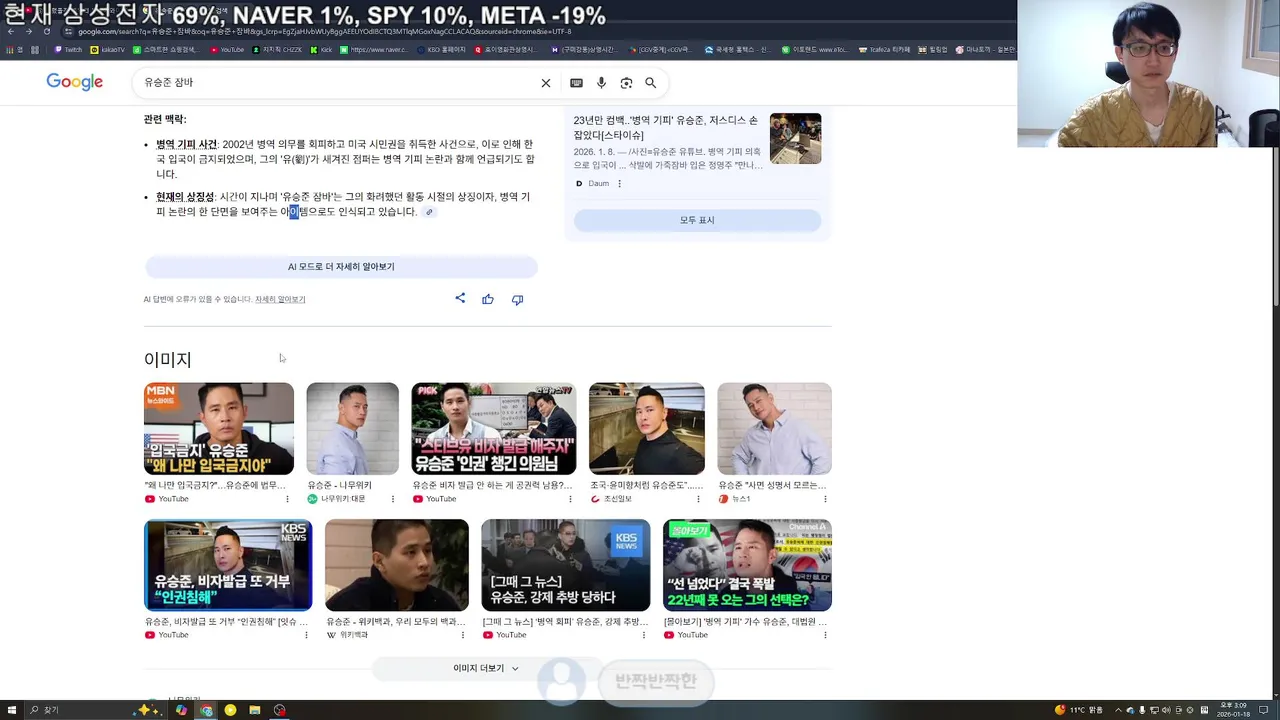Open Chrome from the taskbar
1280x720 pixels.
click(x=206, y=710)
